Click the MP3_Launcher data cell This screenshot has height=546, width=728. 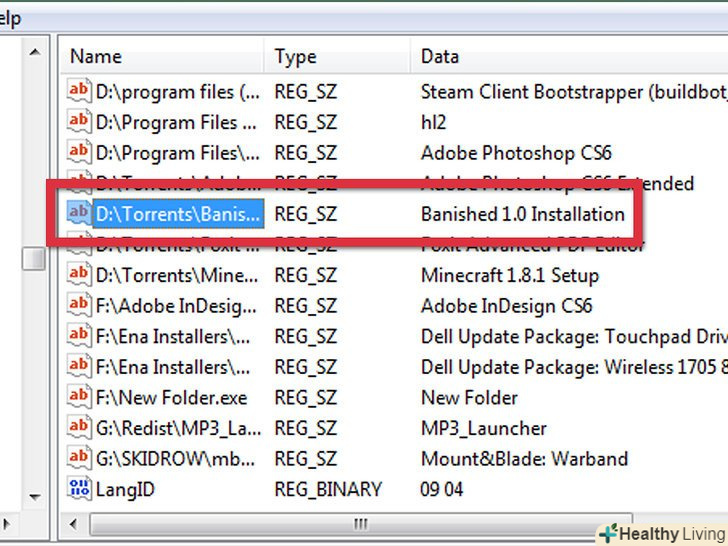click(x=484, y=429)
